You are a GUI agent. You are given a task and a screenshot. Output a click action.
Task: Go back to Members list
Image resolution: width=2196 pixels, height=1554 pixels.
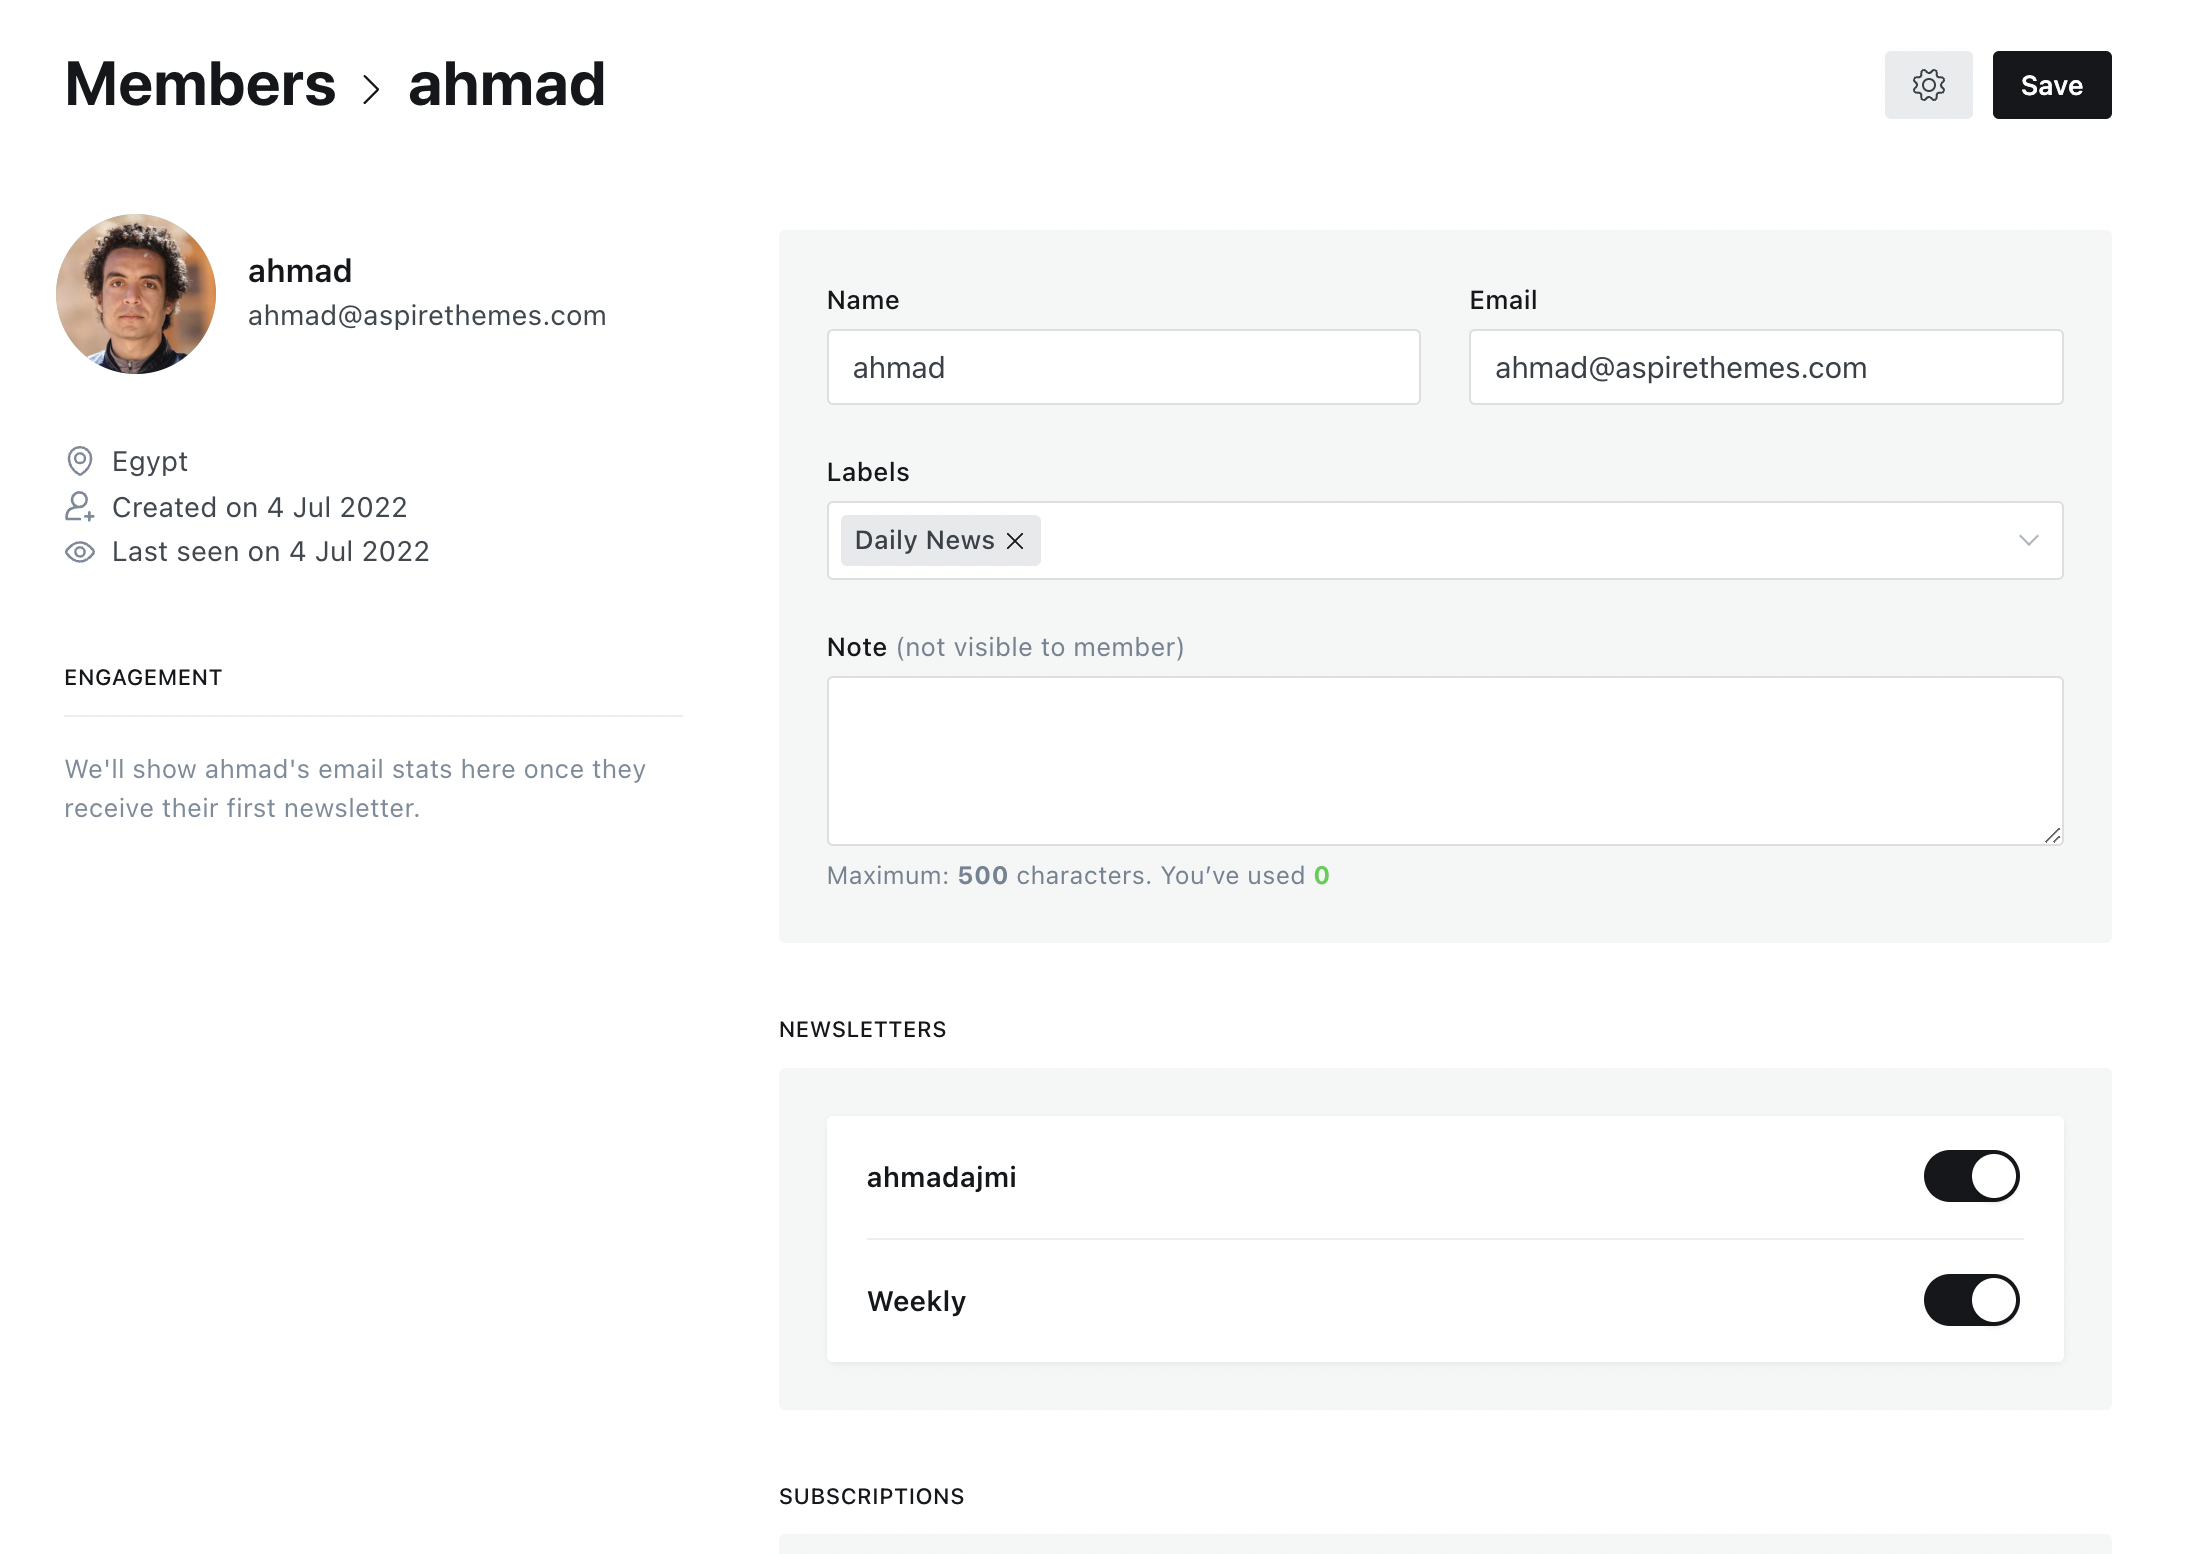pyautogui.click(x=200, y=85)
